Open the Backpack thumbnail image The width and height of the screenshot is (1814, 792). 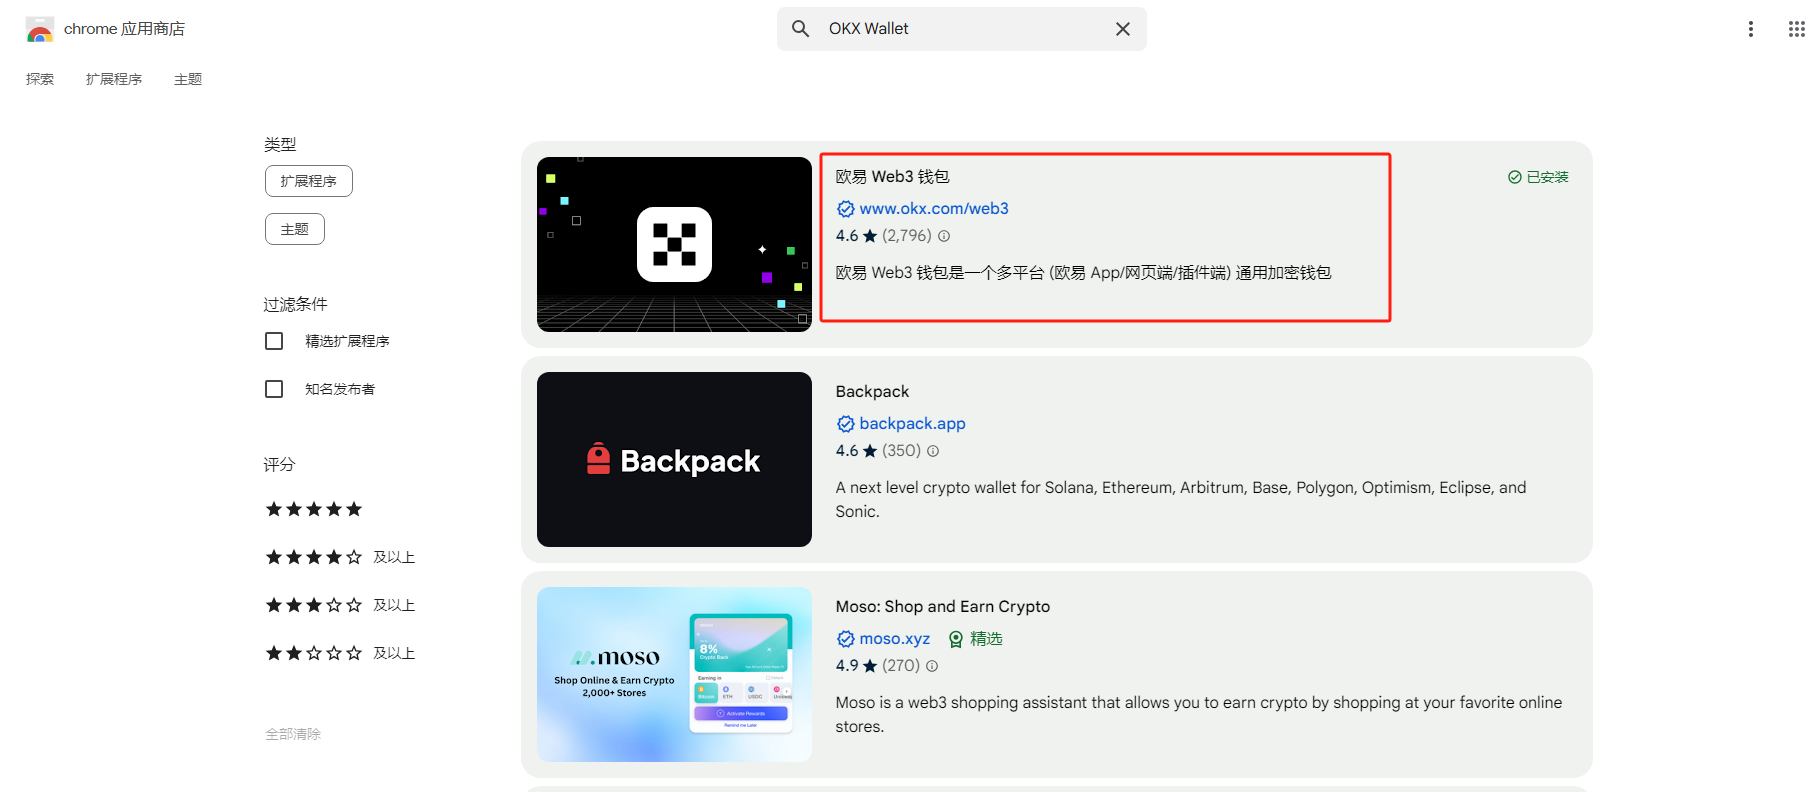[674, 459]
